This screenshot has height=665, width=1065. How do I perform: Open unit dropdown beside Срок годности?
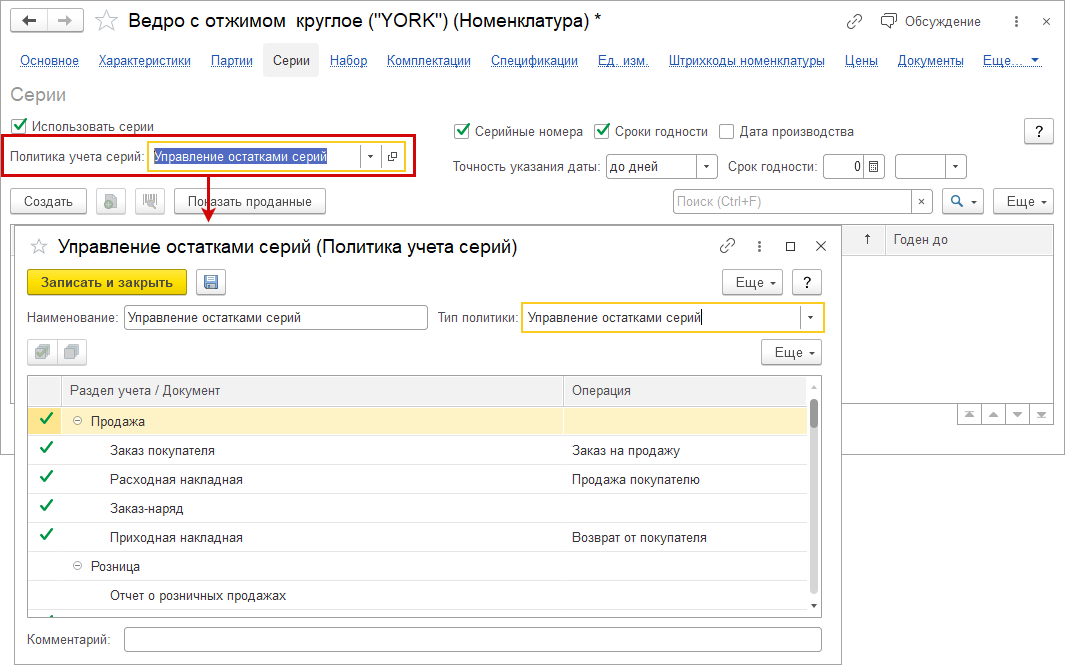click(956, 166)
